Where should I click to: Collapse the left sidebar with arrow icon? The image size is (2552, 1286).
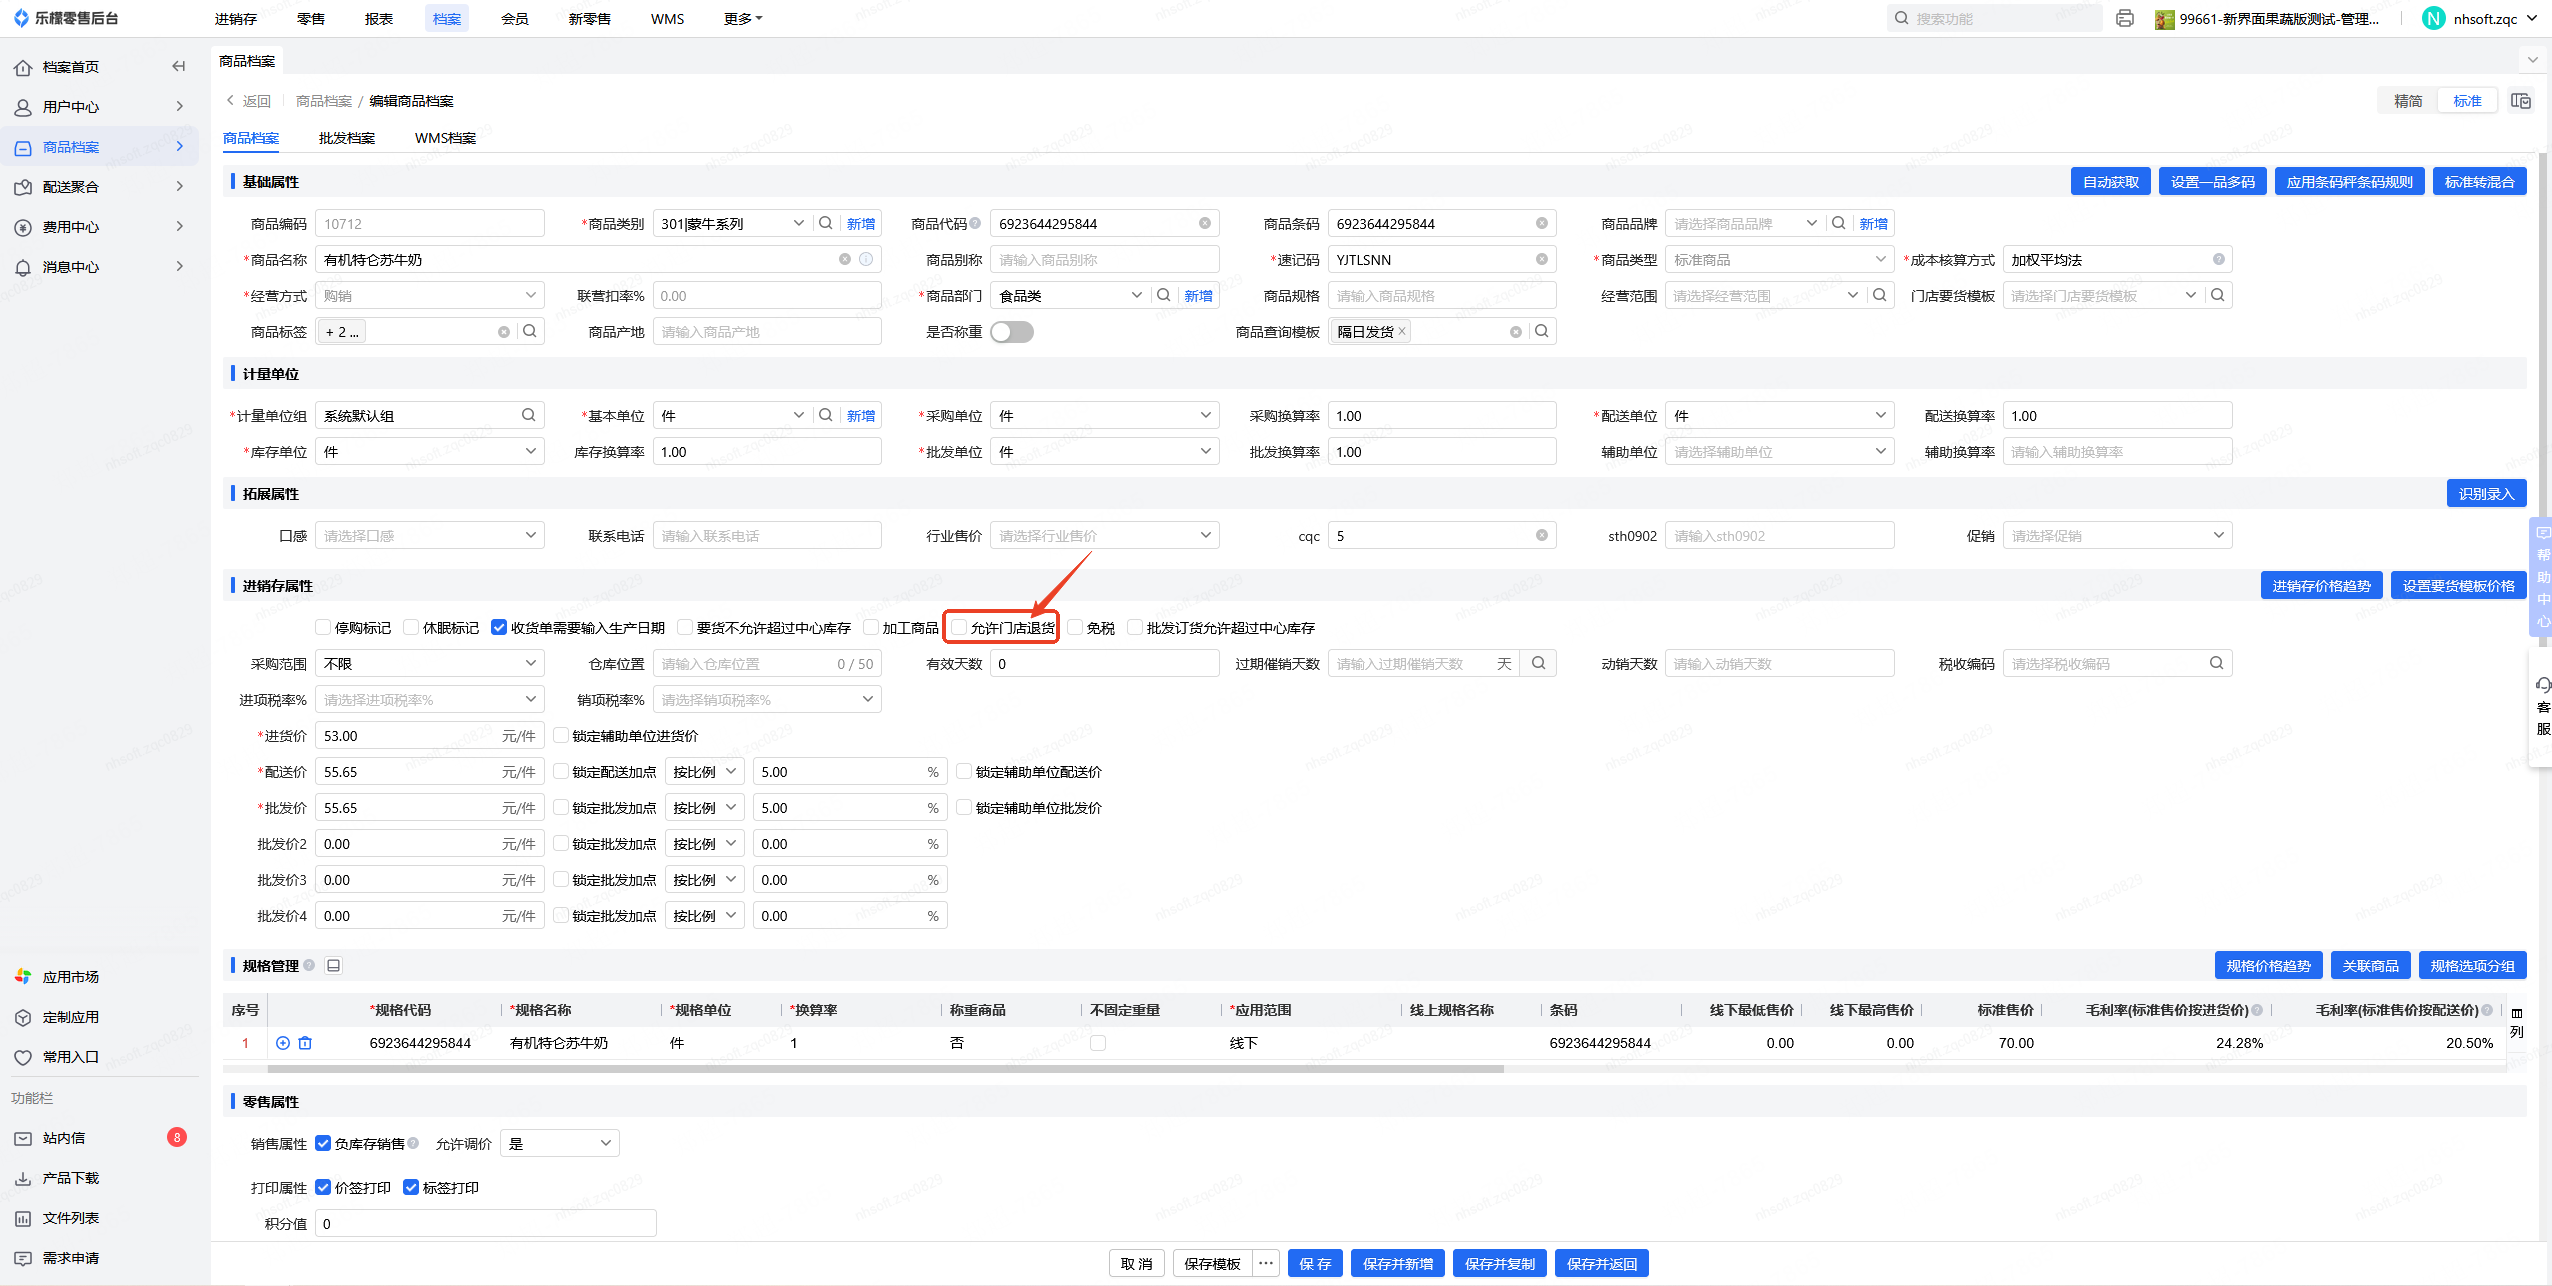point(179,66)
